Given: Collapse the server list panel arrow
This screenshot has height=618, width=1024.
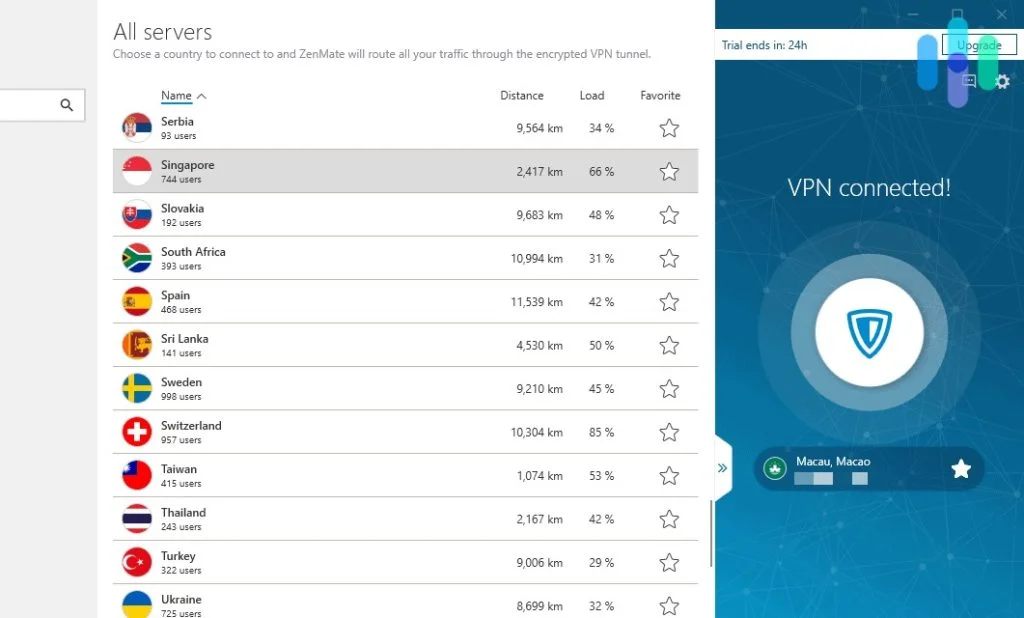Looking at the screenshot, I should (x=723, y=466).
